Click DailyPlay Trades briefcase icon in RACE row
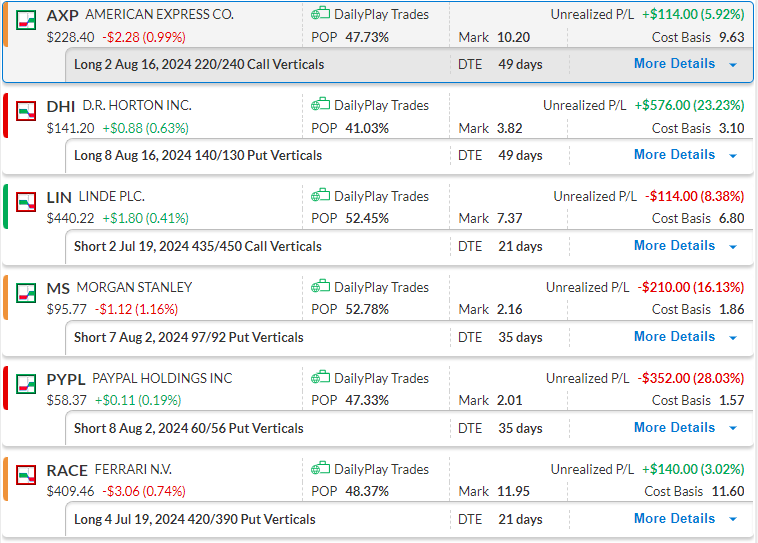The width and height of the screenshot is (758, 543). point(320,468)
